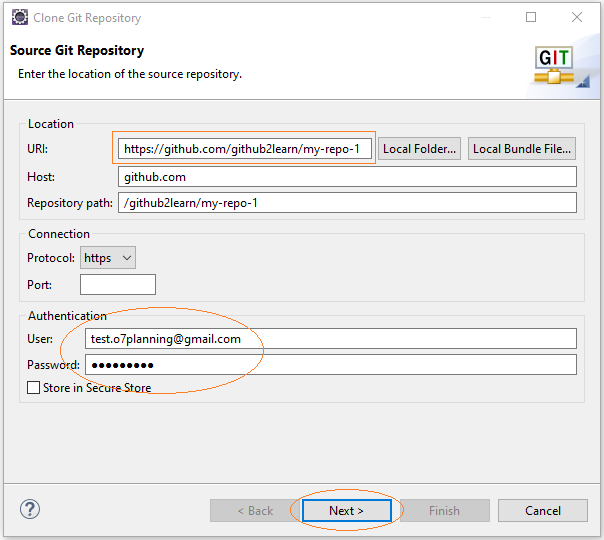
Task: Focus the URI input field
Action: coord(245,149)
